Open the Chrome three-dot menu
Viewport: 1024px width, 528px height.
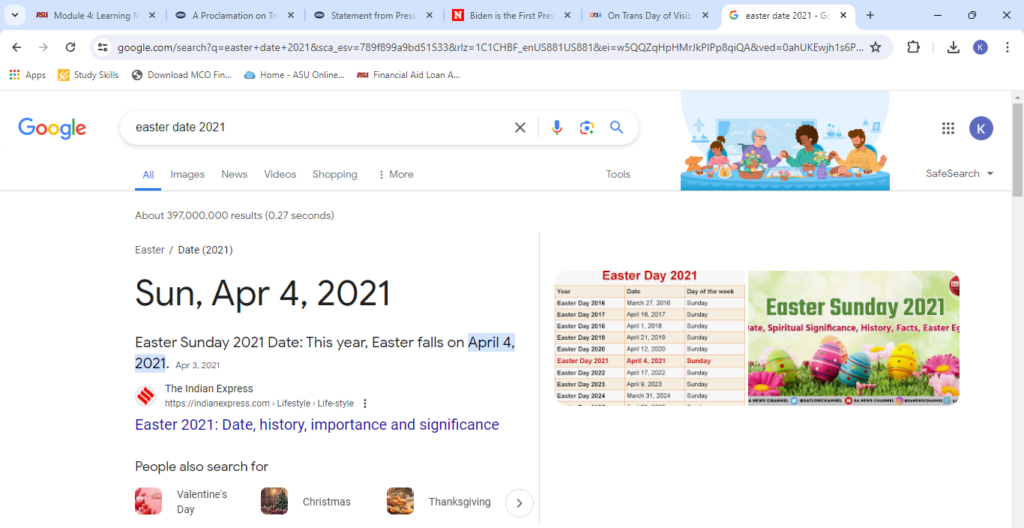(x=1007, y=47)
